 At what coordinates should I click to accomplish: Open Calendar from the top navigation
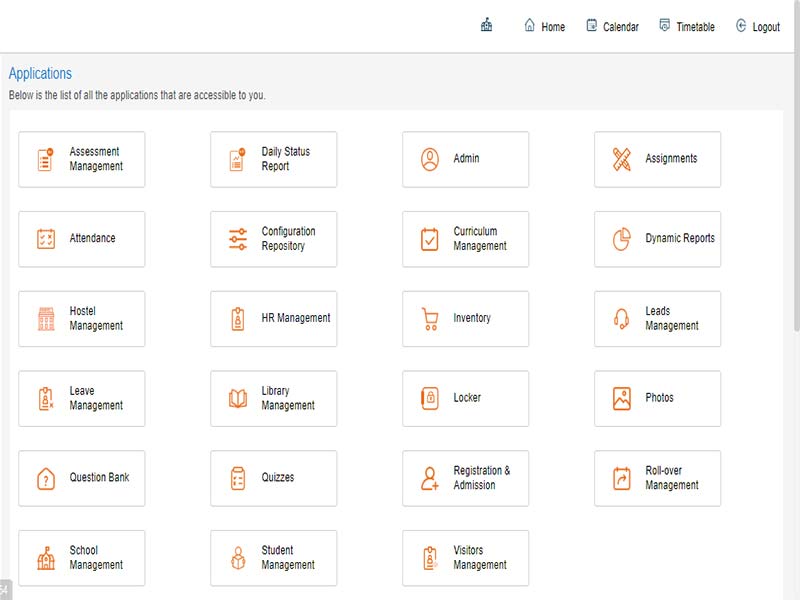point(612,27)
